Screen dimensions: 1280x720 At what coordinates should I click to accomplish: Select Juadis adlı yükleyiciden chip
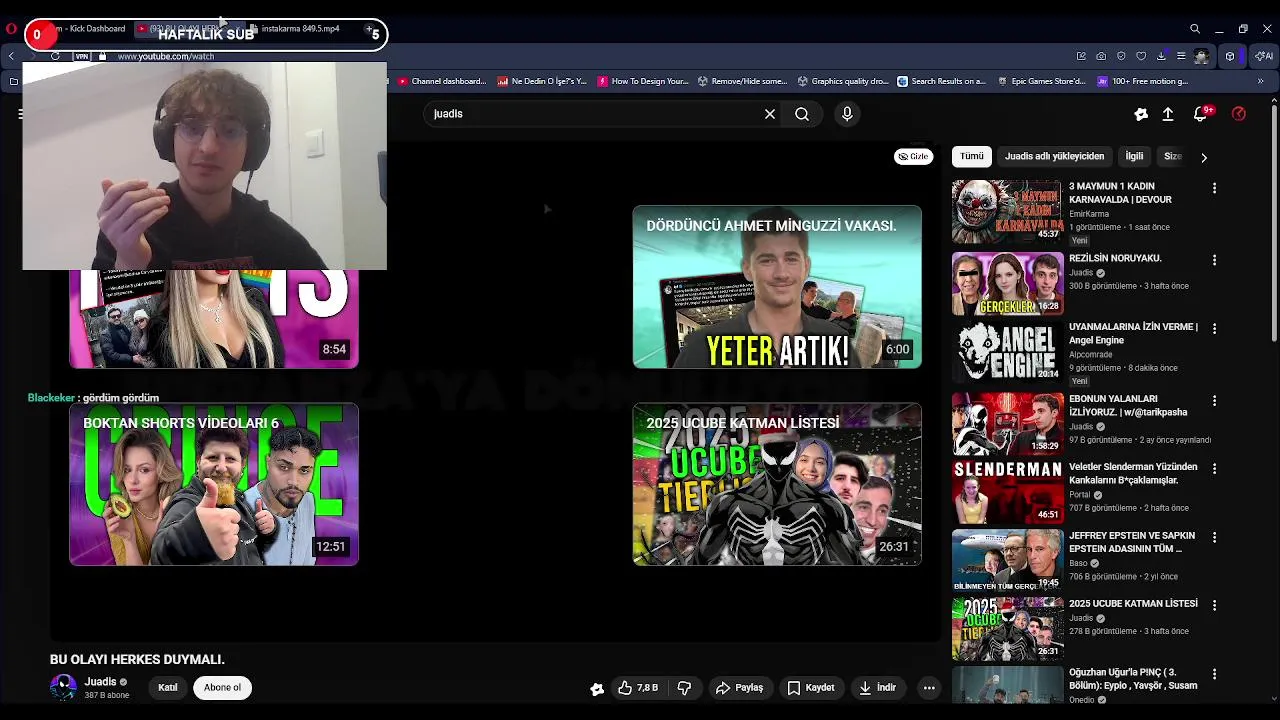[1054, 157]
